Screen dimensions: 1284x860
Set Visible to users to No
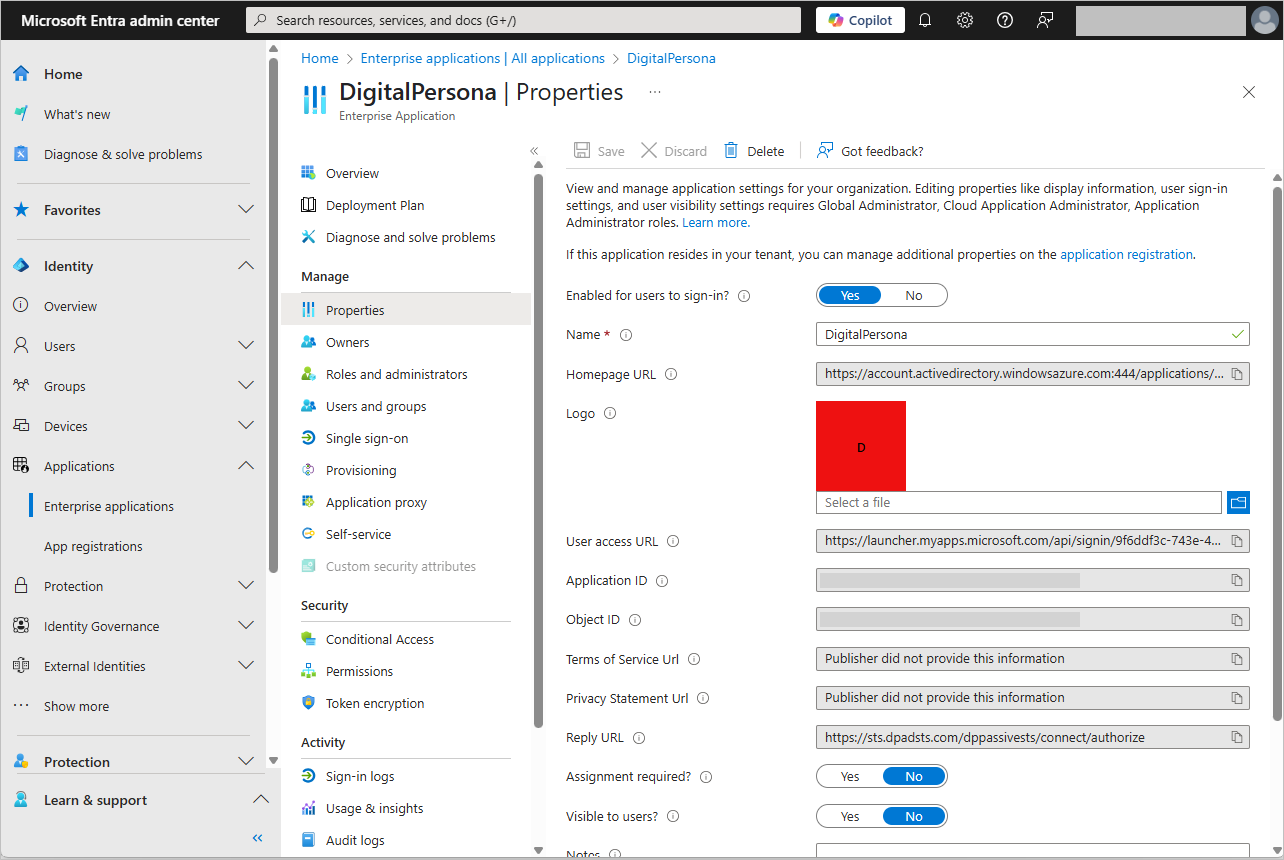coord(914,816)
